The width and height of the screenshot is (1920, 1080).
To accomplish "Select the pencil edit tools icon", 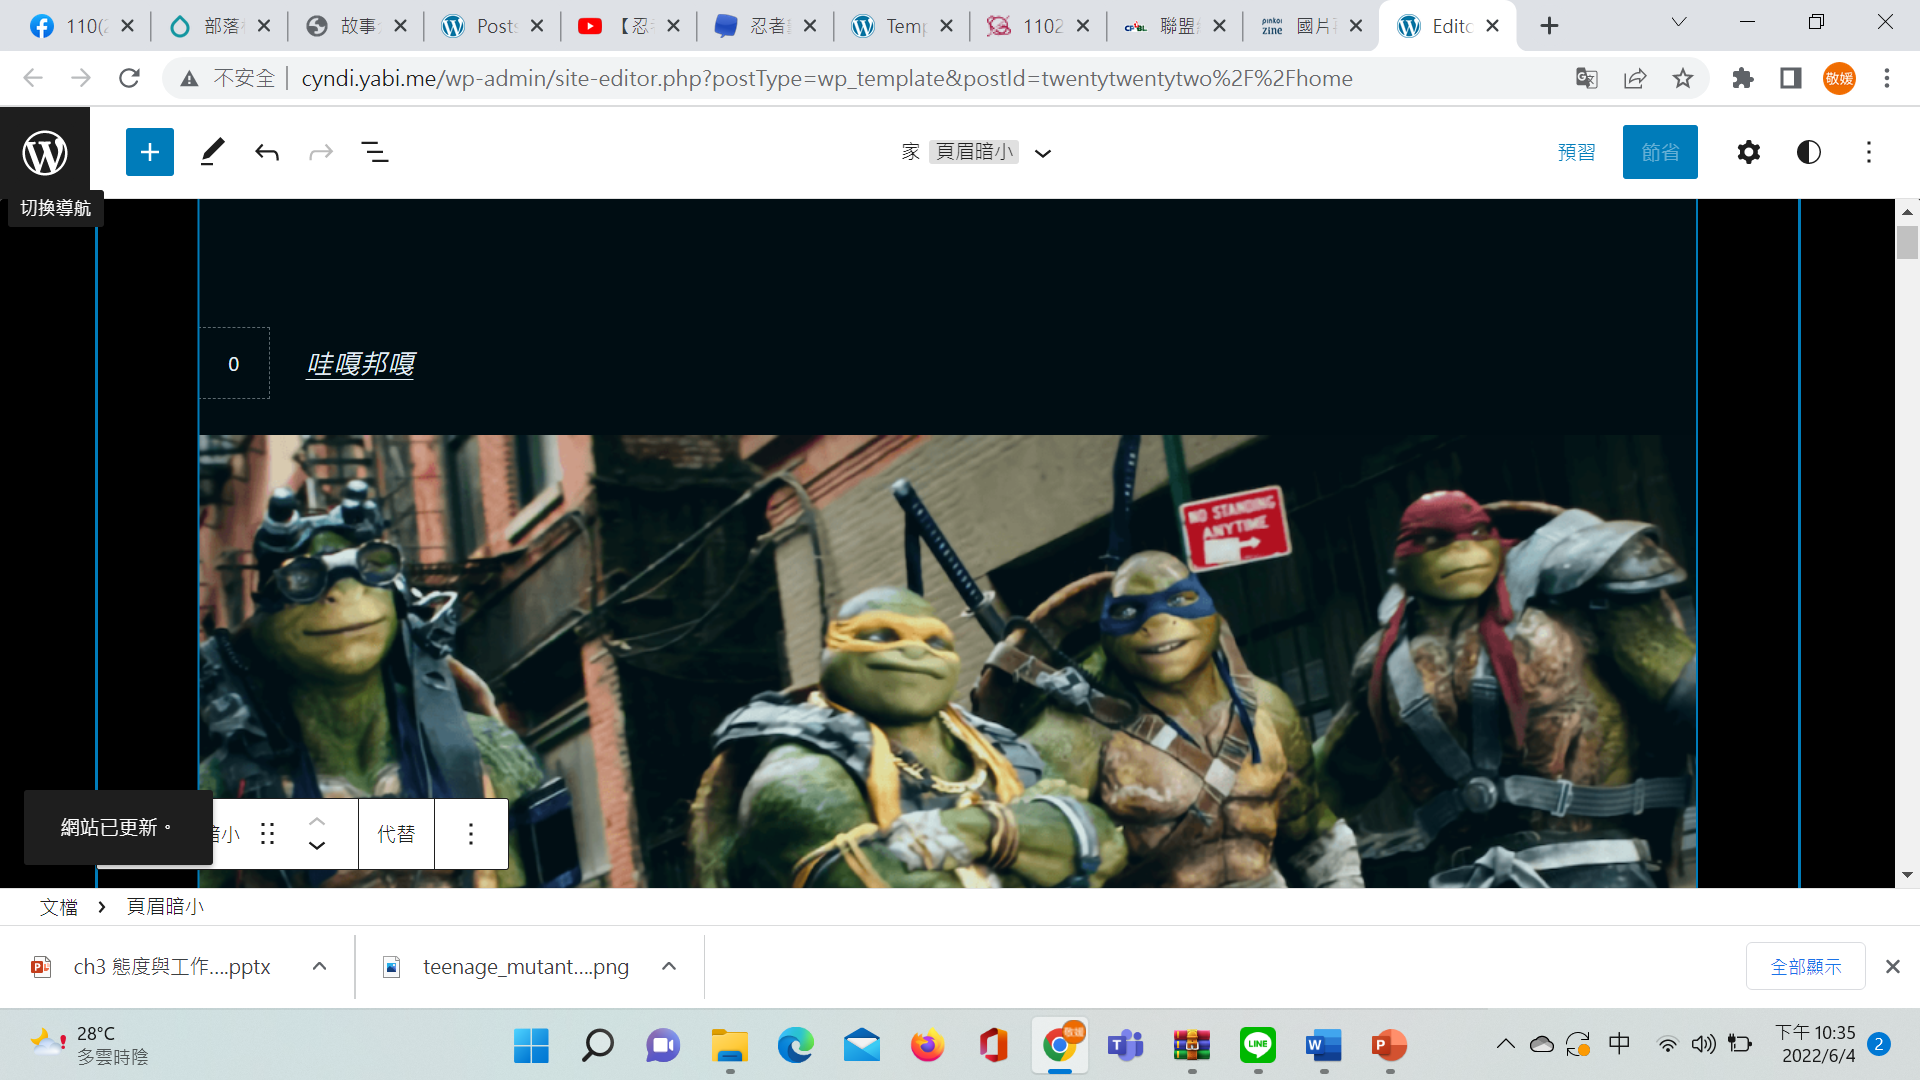I will tap(212, 152).
